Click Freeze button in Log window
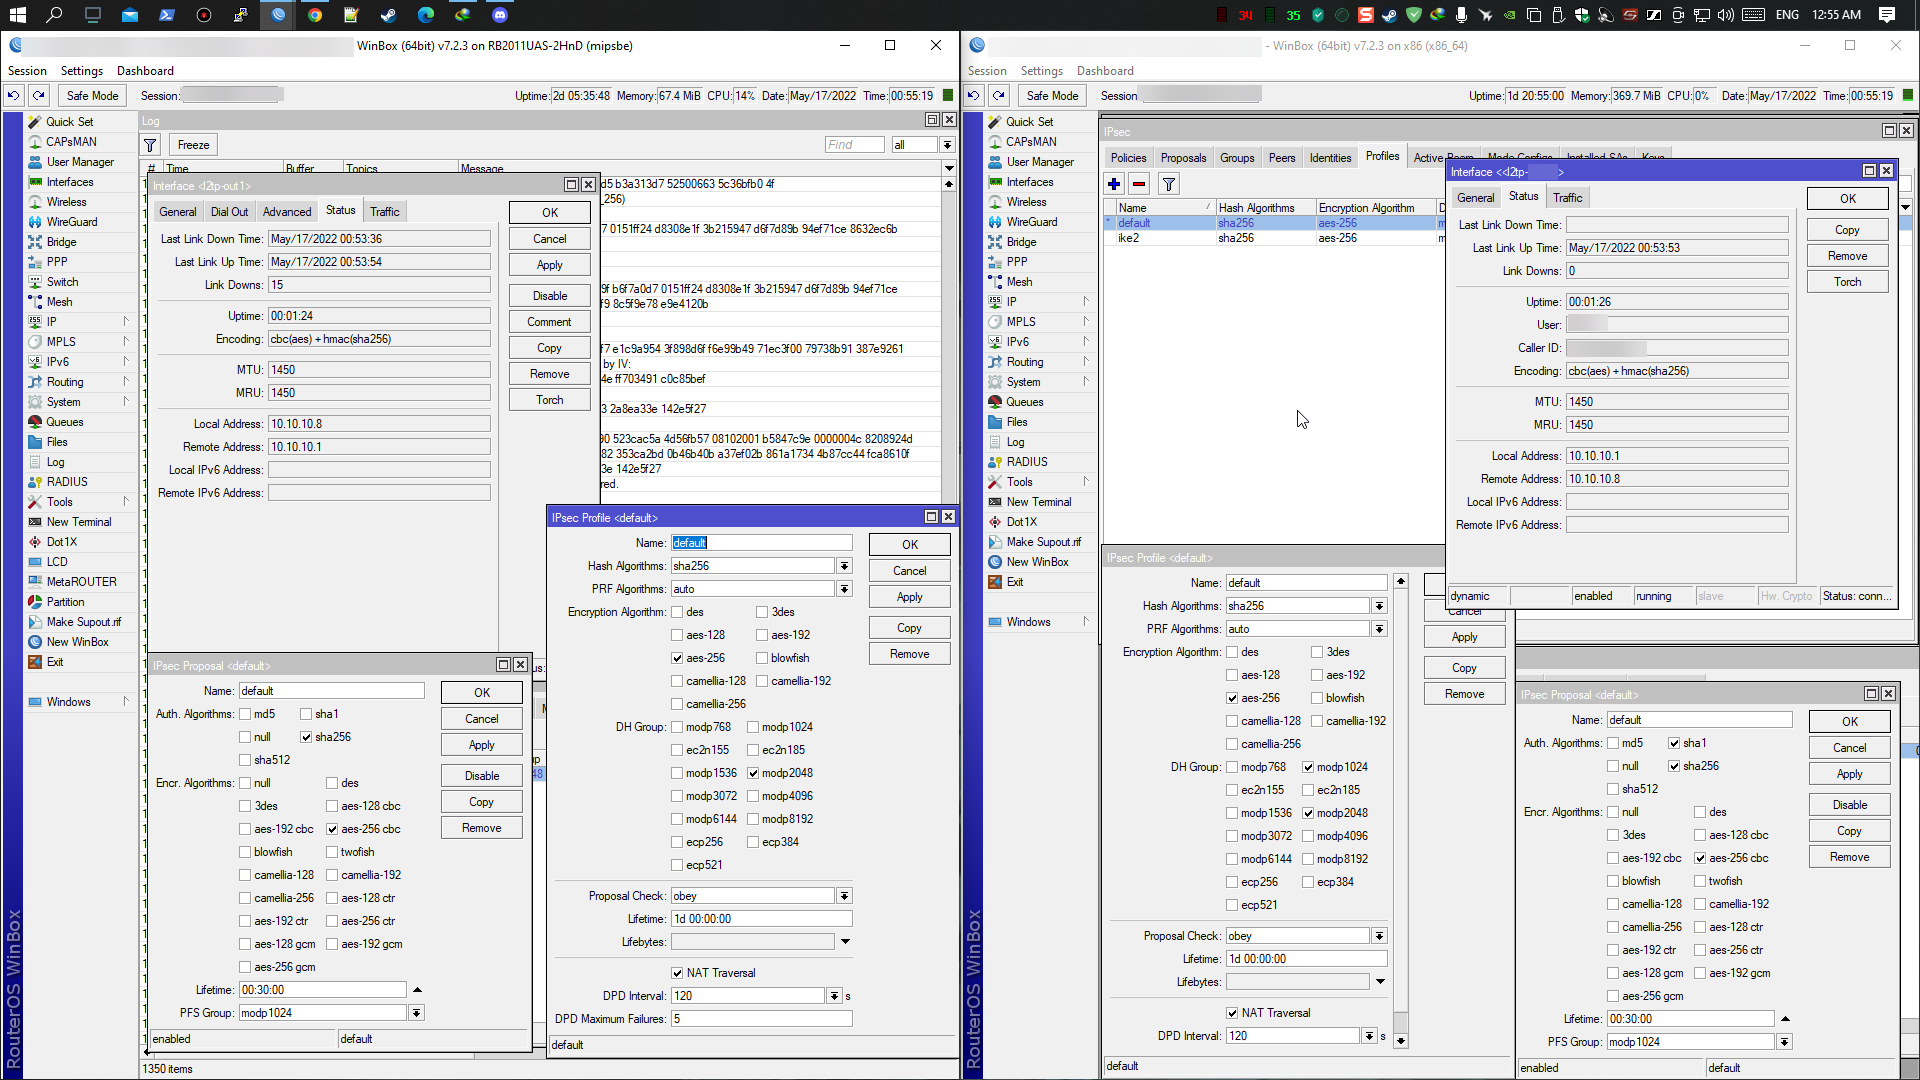The width and height of the screenshot is (1920, 1080). click(x=194, y=145)
